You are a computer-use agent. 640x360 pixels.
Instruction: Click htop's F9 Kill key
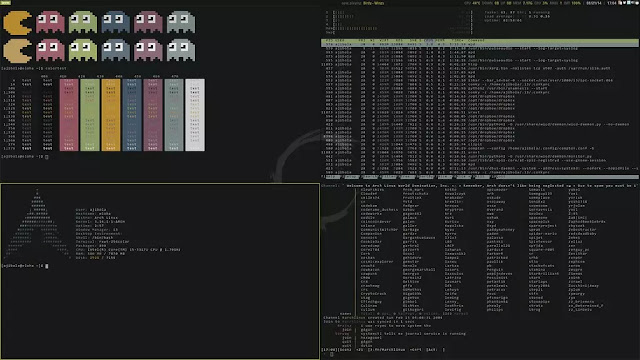click(x=482, y=177)
